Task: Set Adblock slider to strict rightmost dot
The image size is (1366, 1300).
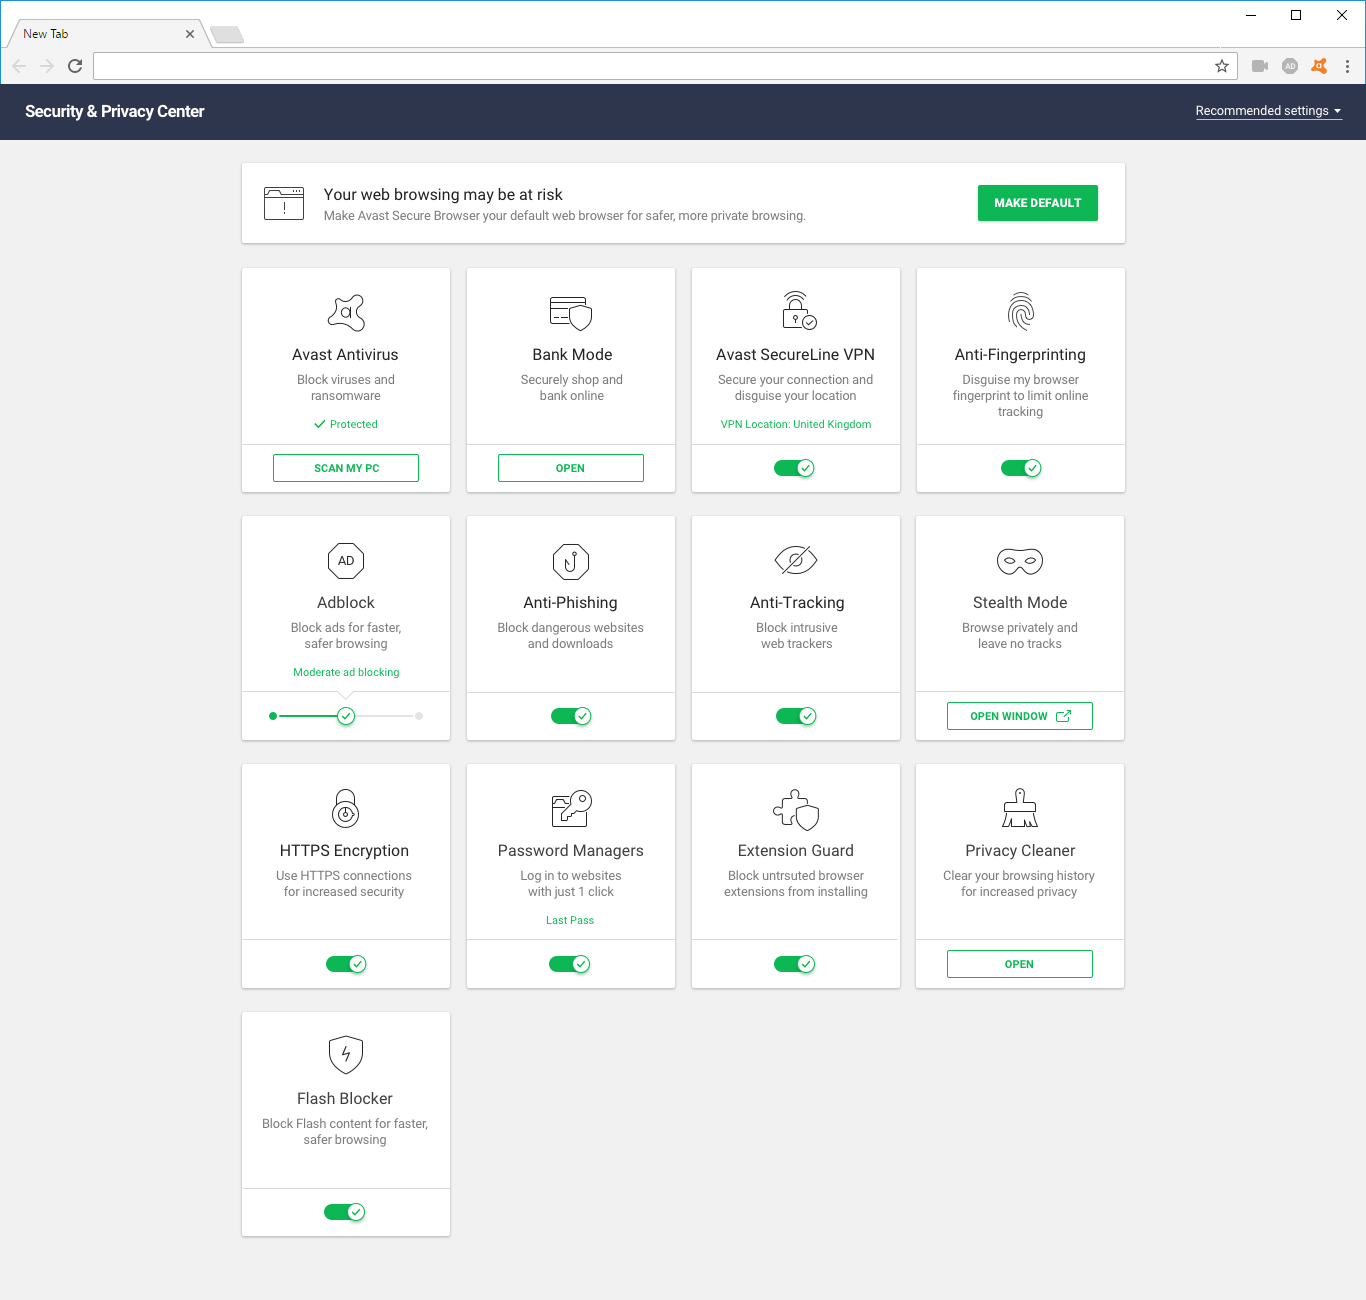Action: [419, 716]
